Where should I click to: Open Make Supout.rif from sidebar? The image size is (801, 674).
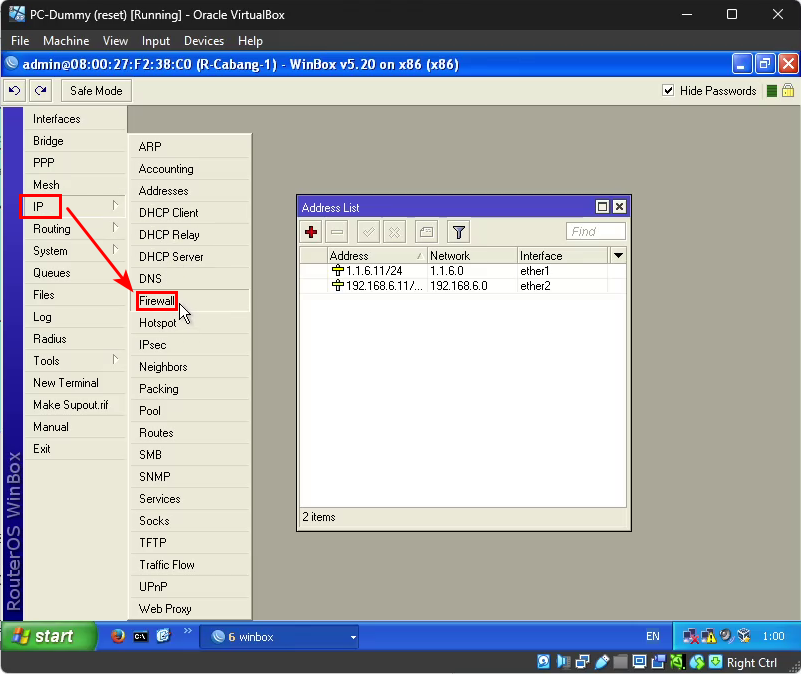(x=75, y=405)
